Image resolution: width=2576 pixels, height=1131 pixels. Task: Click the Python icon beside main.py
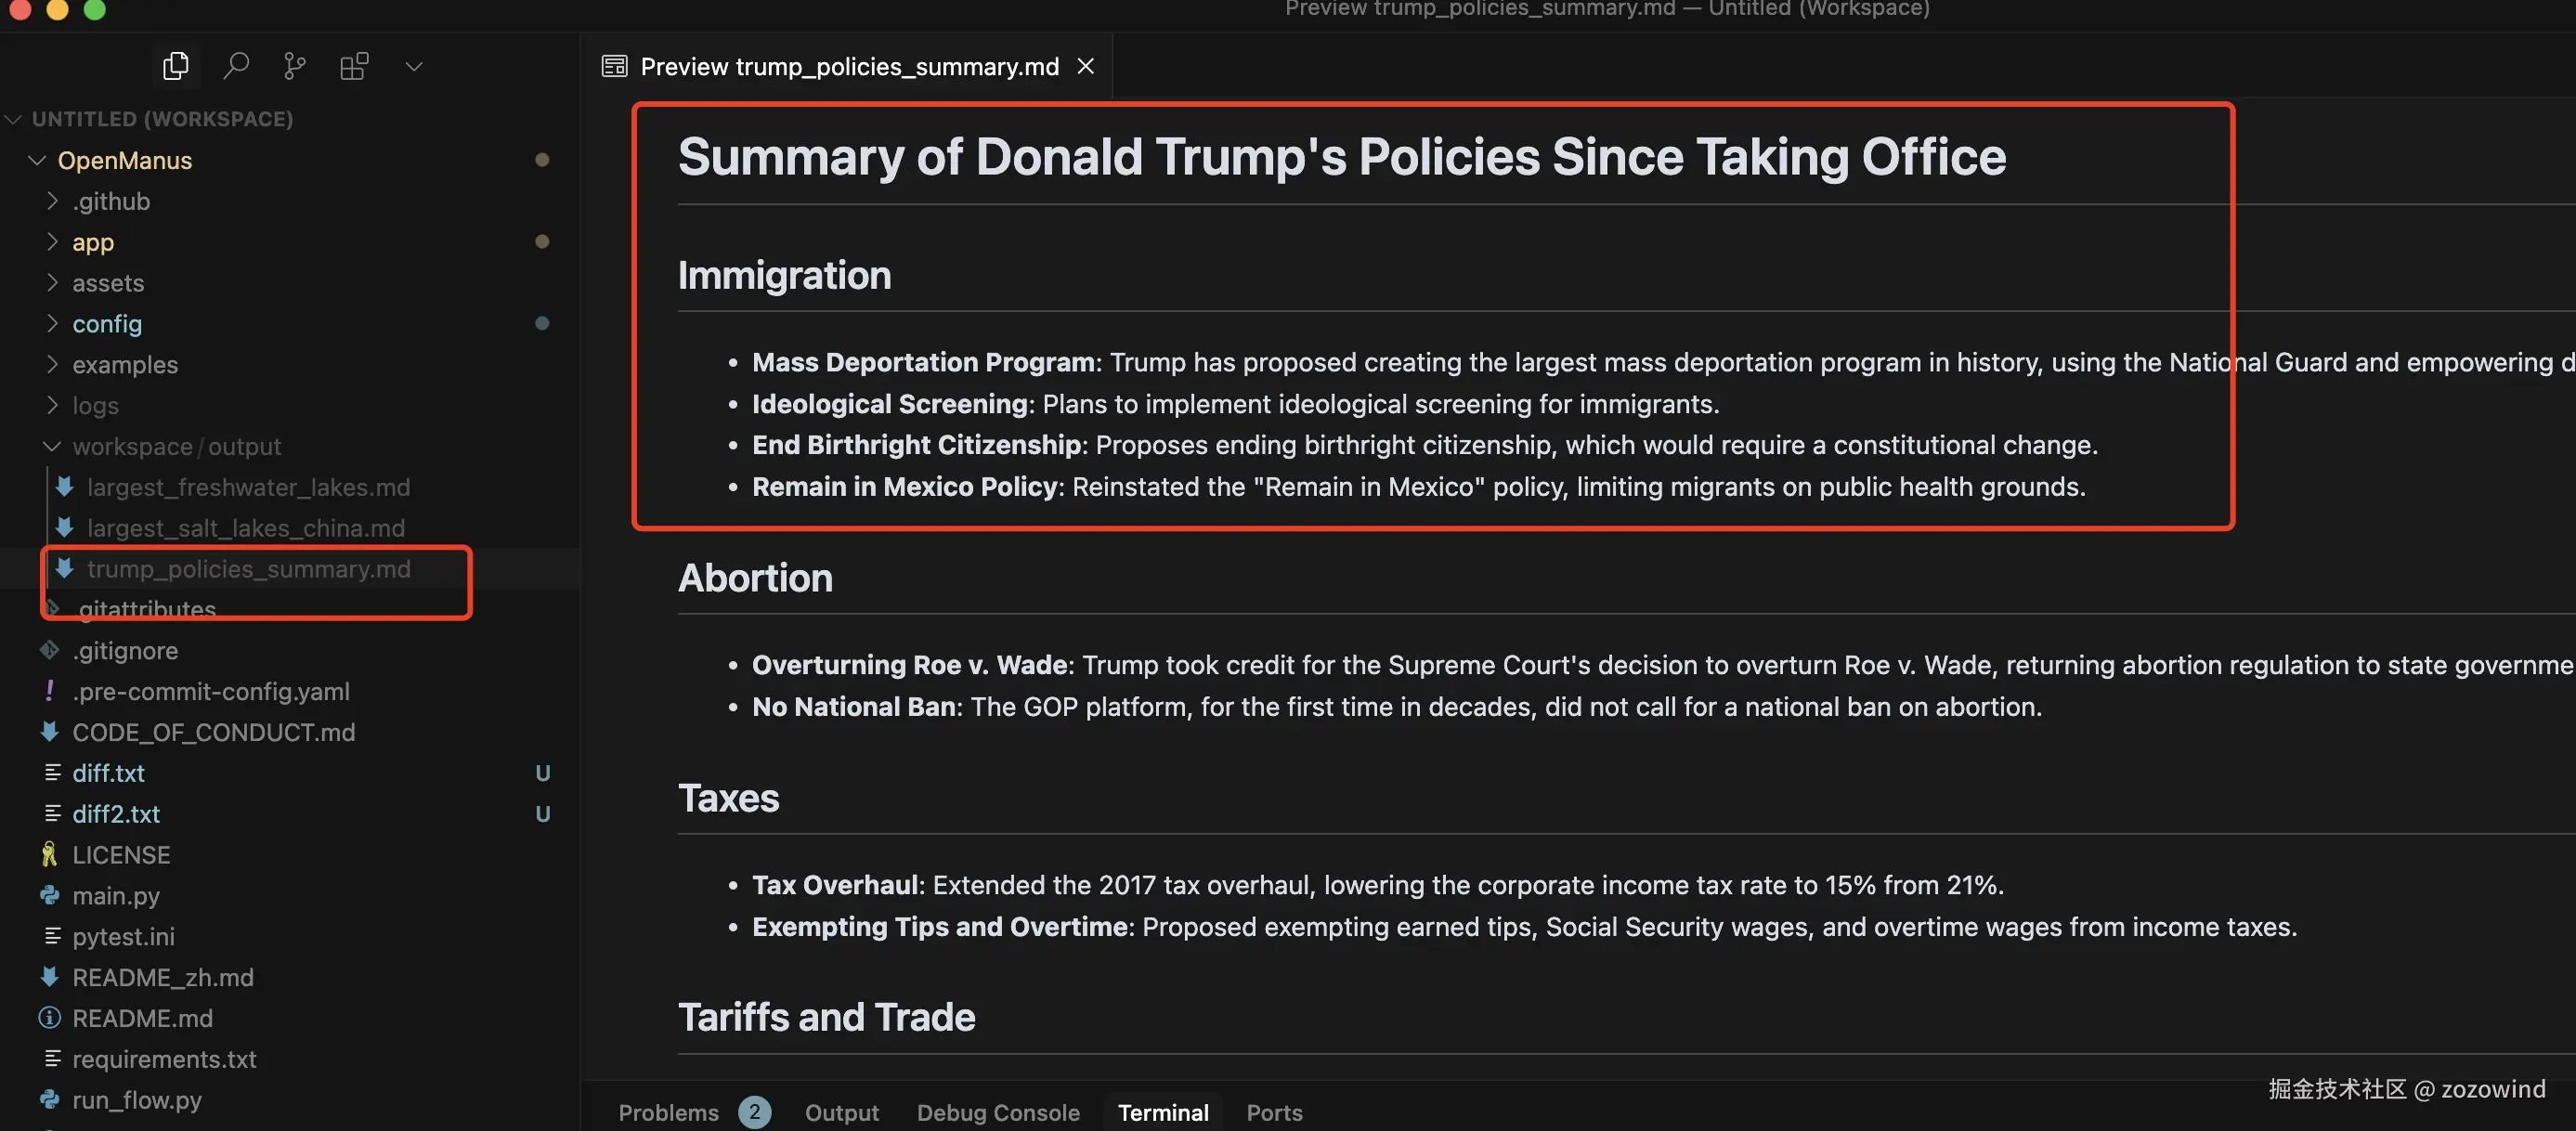point(50,895)
